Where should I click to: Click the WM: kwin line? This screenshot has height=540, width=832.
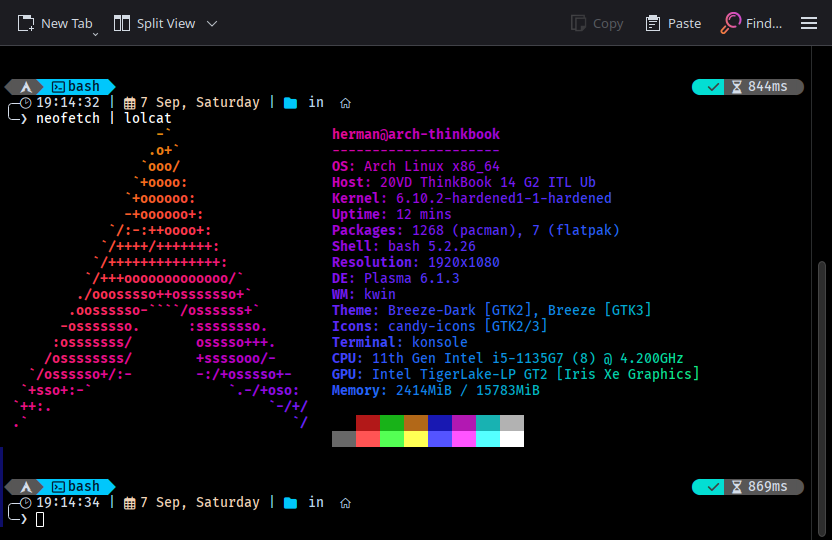[x=364, y=294]
